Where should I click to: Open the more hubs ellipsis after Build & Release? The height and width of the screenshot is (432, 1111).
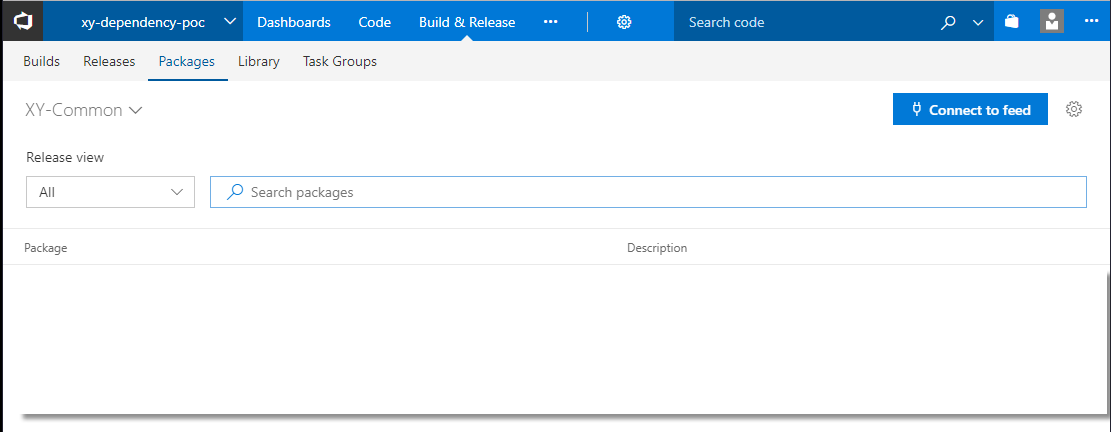(x=551, y=22)
